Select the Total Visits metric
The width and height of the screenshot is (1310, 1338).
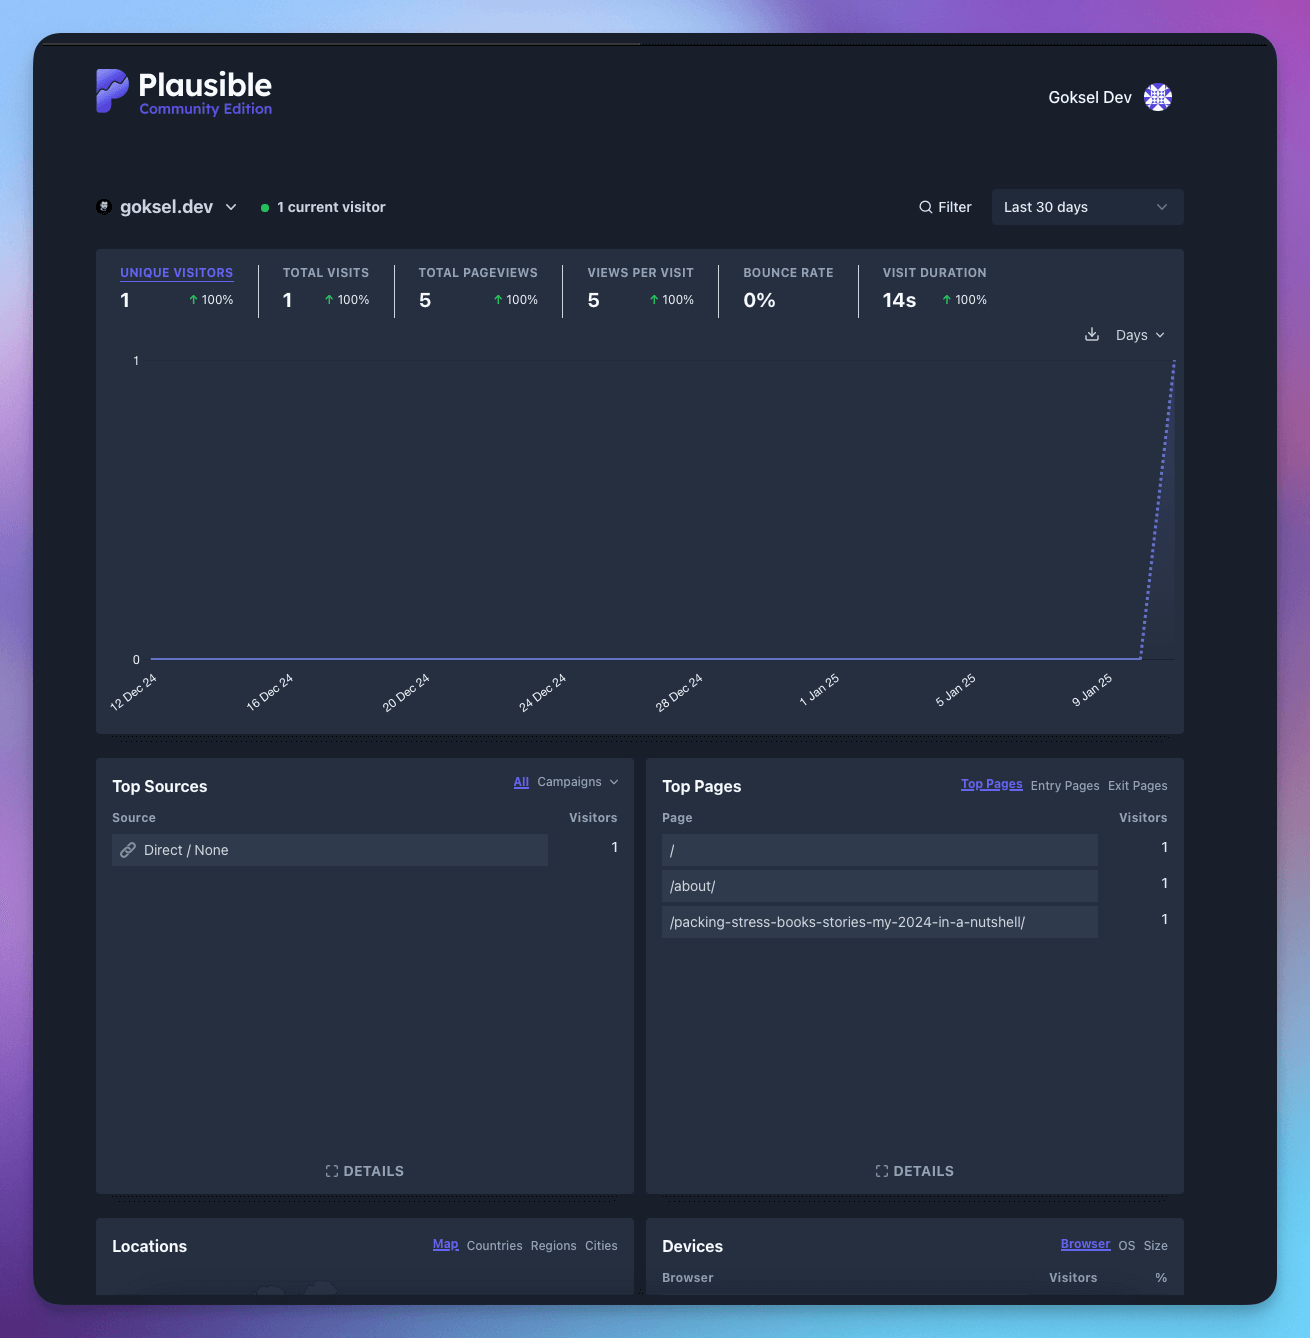click(326, 288)
